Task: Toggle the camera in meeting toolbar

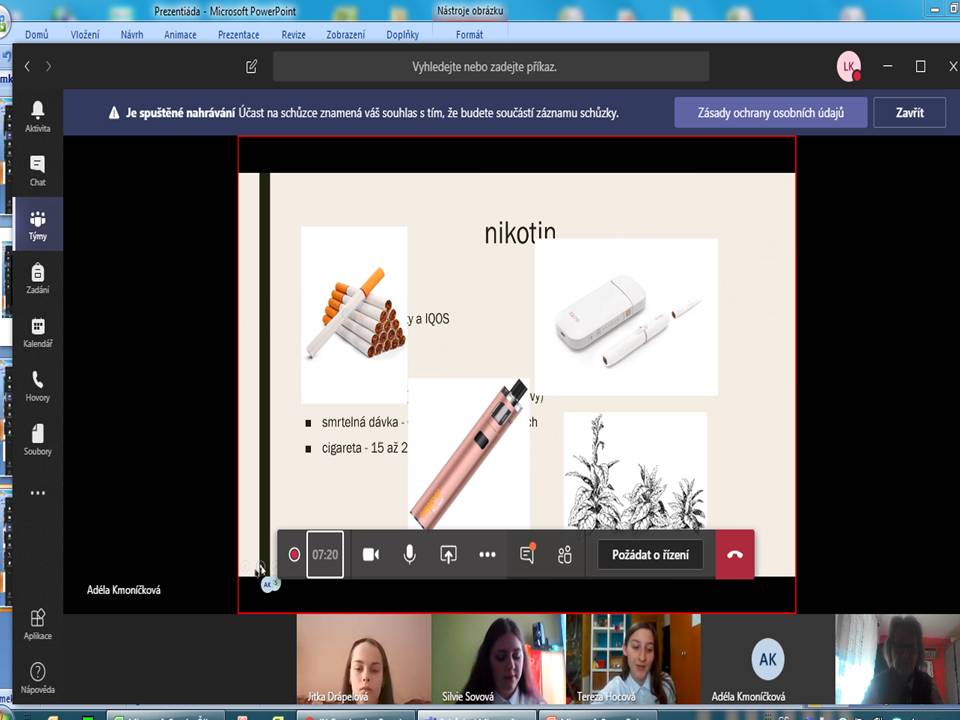Action: 370,555
